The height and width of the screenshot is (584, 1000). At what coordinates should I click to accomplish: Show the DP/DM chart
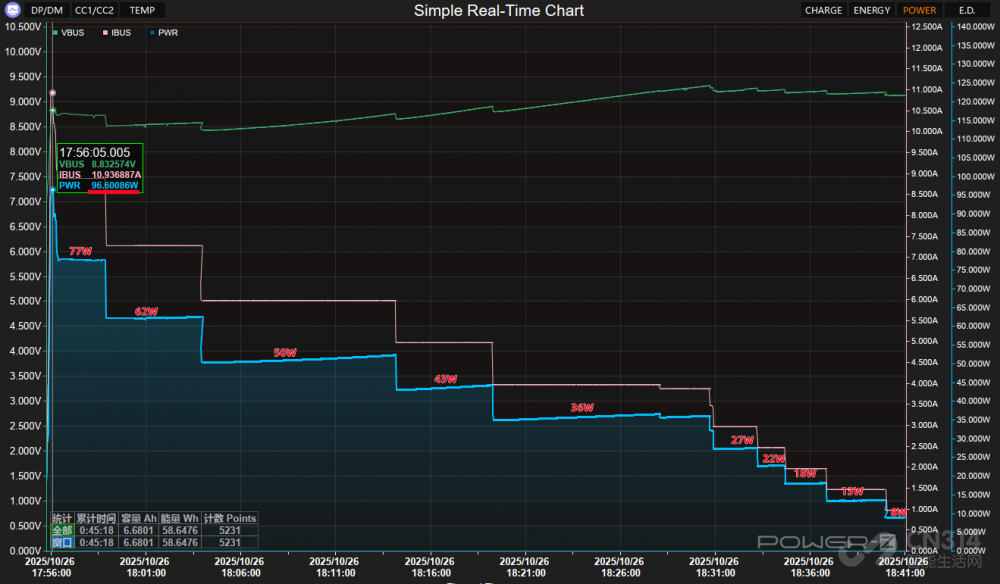(x=47, y=10)
